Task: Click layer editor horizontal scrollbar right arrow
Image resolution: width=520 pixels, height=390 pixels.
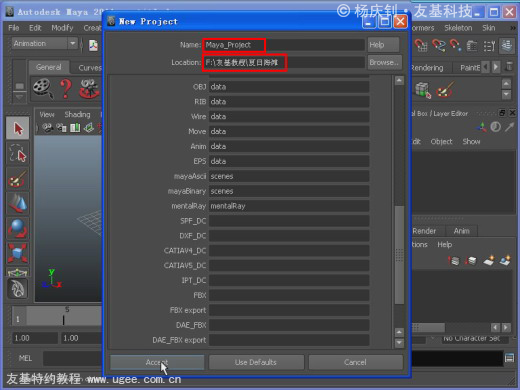Action: tap(506, 327)
